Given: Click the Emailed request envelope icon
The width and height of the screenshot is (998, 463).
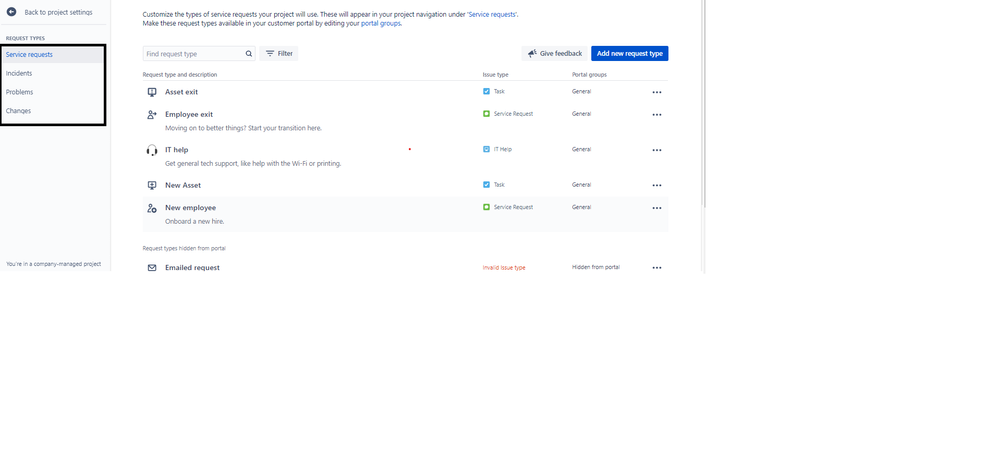Looking at the screenshot, I should (151, 268).
